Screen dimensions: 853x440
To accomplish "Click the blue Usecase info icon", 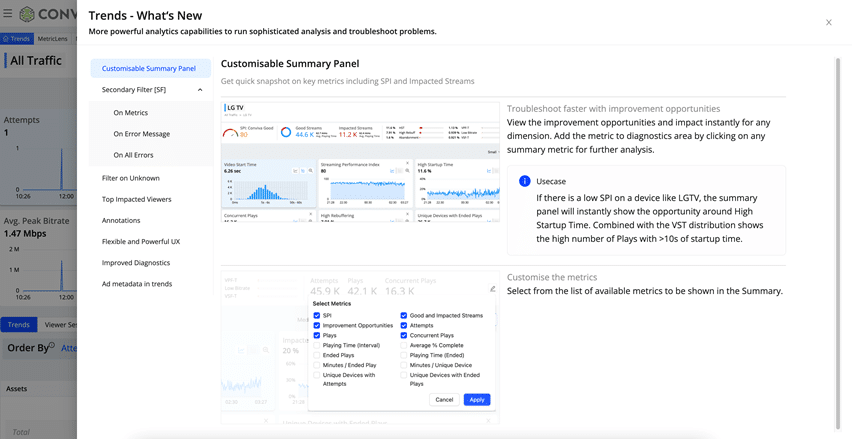I will tap(524, 181).
